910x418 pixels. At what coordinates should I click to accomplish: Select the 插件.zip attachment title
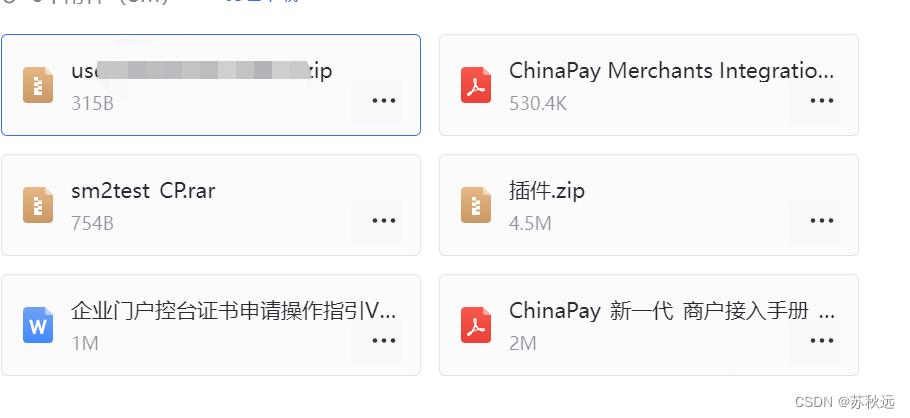tap(547, 191)
